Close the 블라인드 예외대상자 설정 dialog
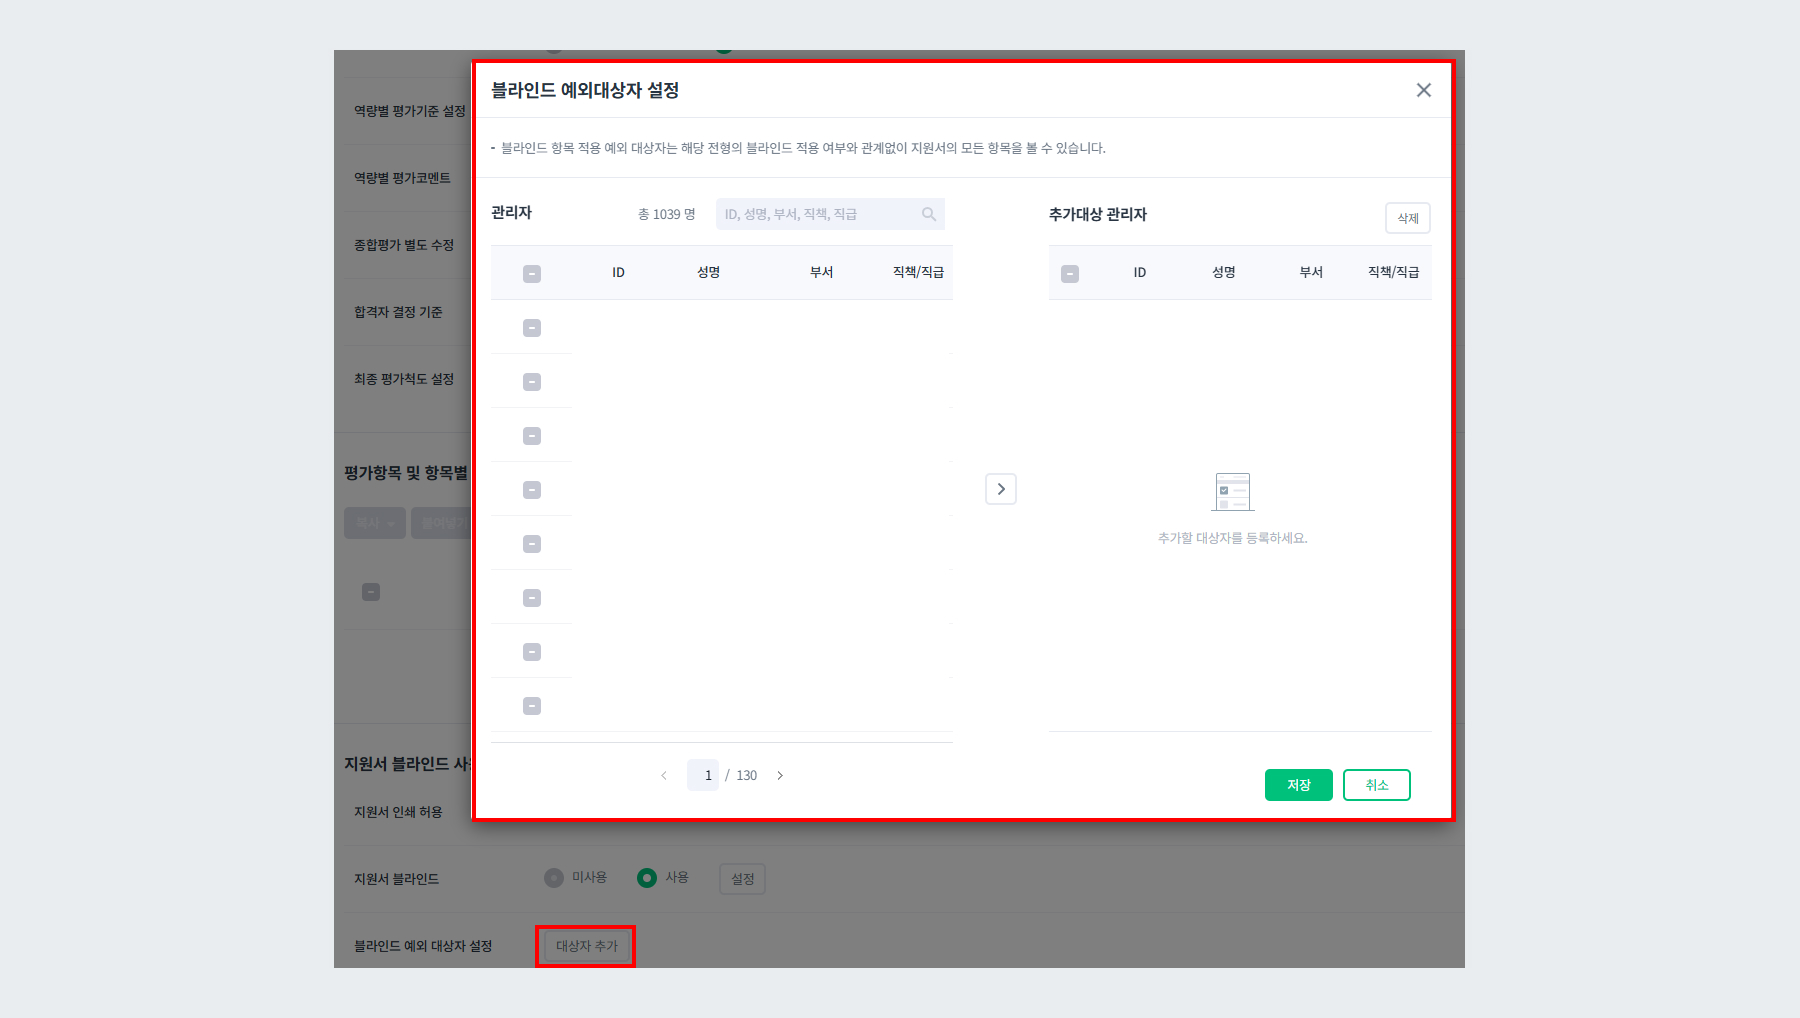Image resolution: width=1800 pixels, height=1018 pixels. click(1423, 90)
